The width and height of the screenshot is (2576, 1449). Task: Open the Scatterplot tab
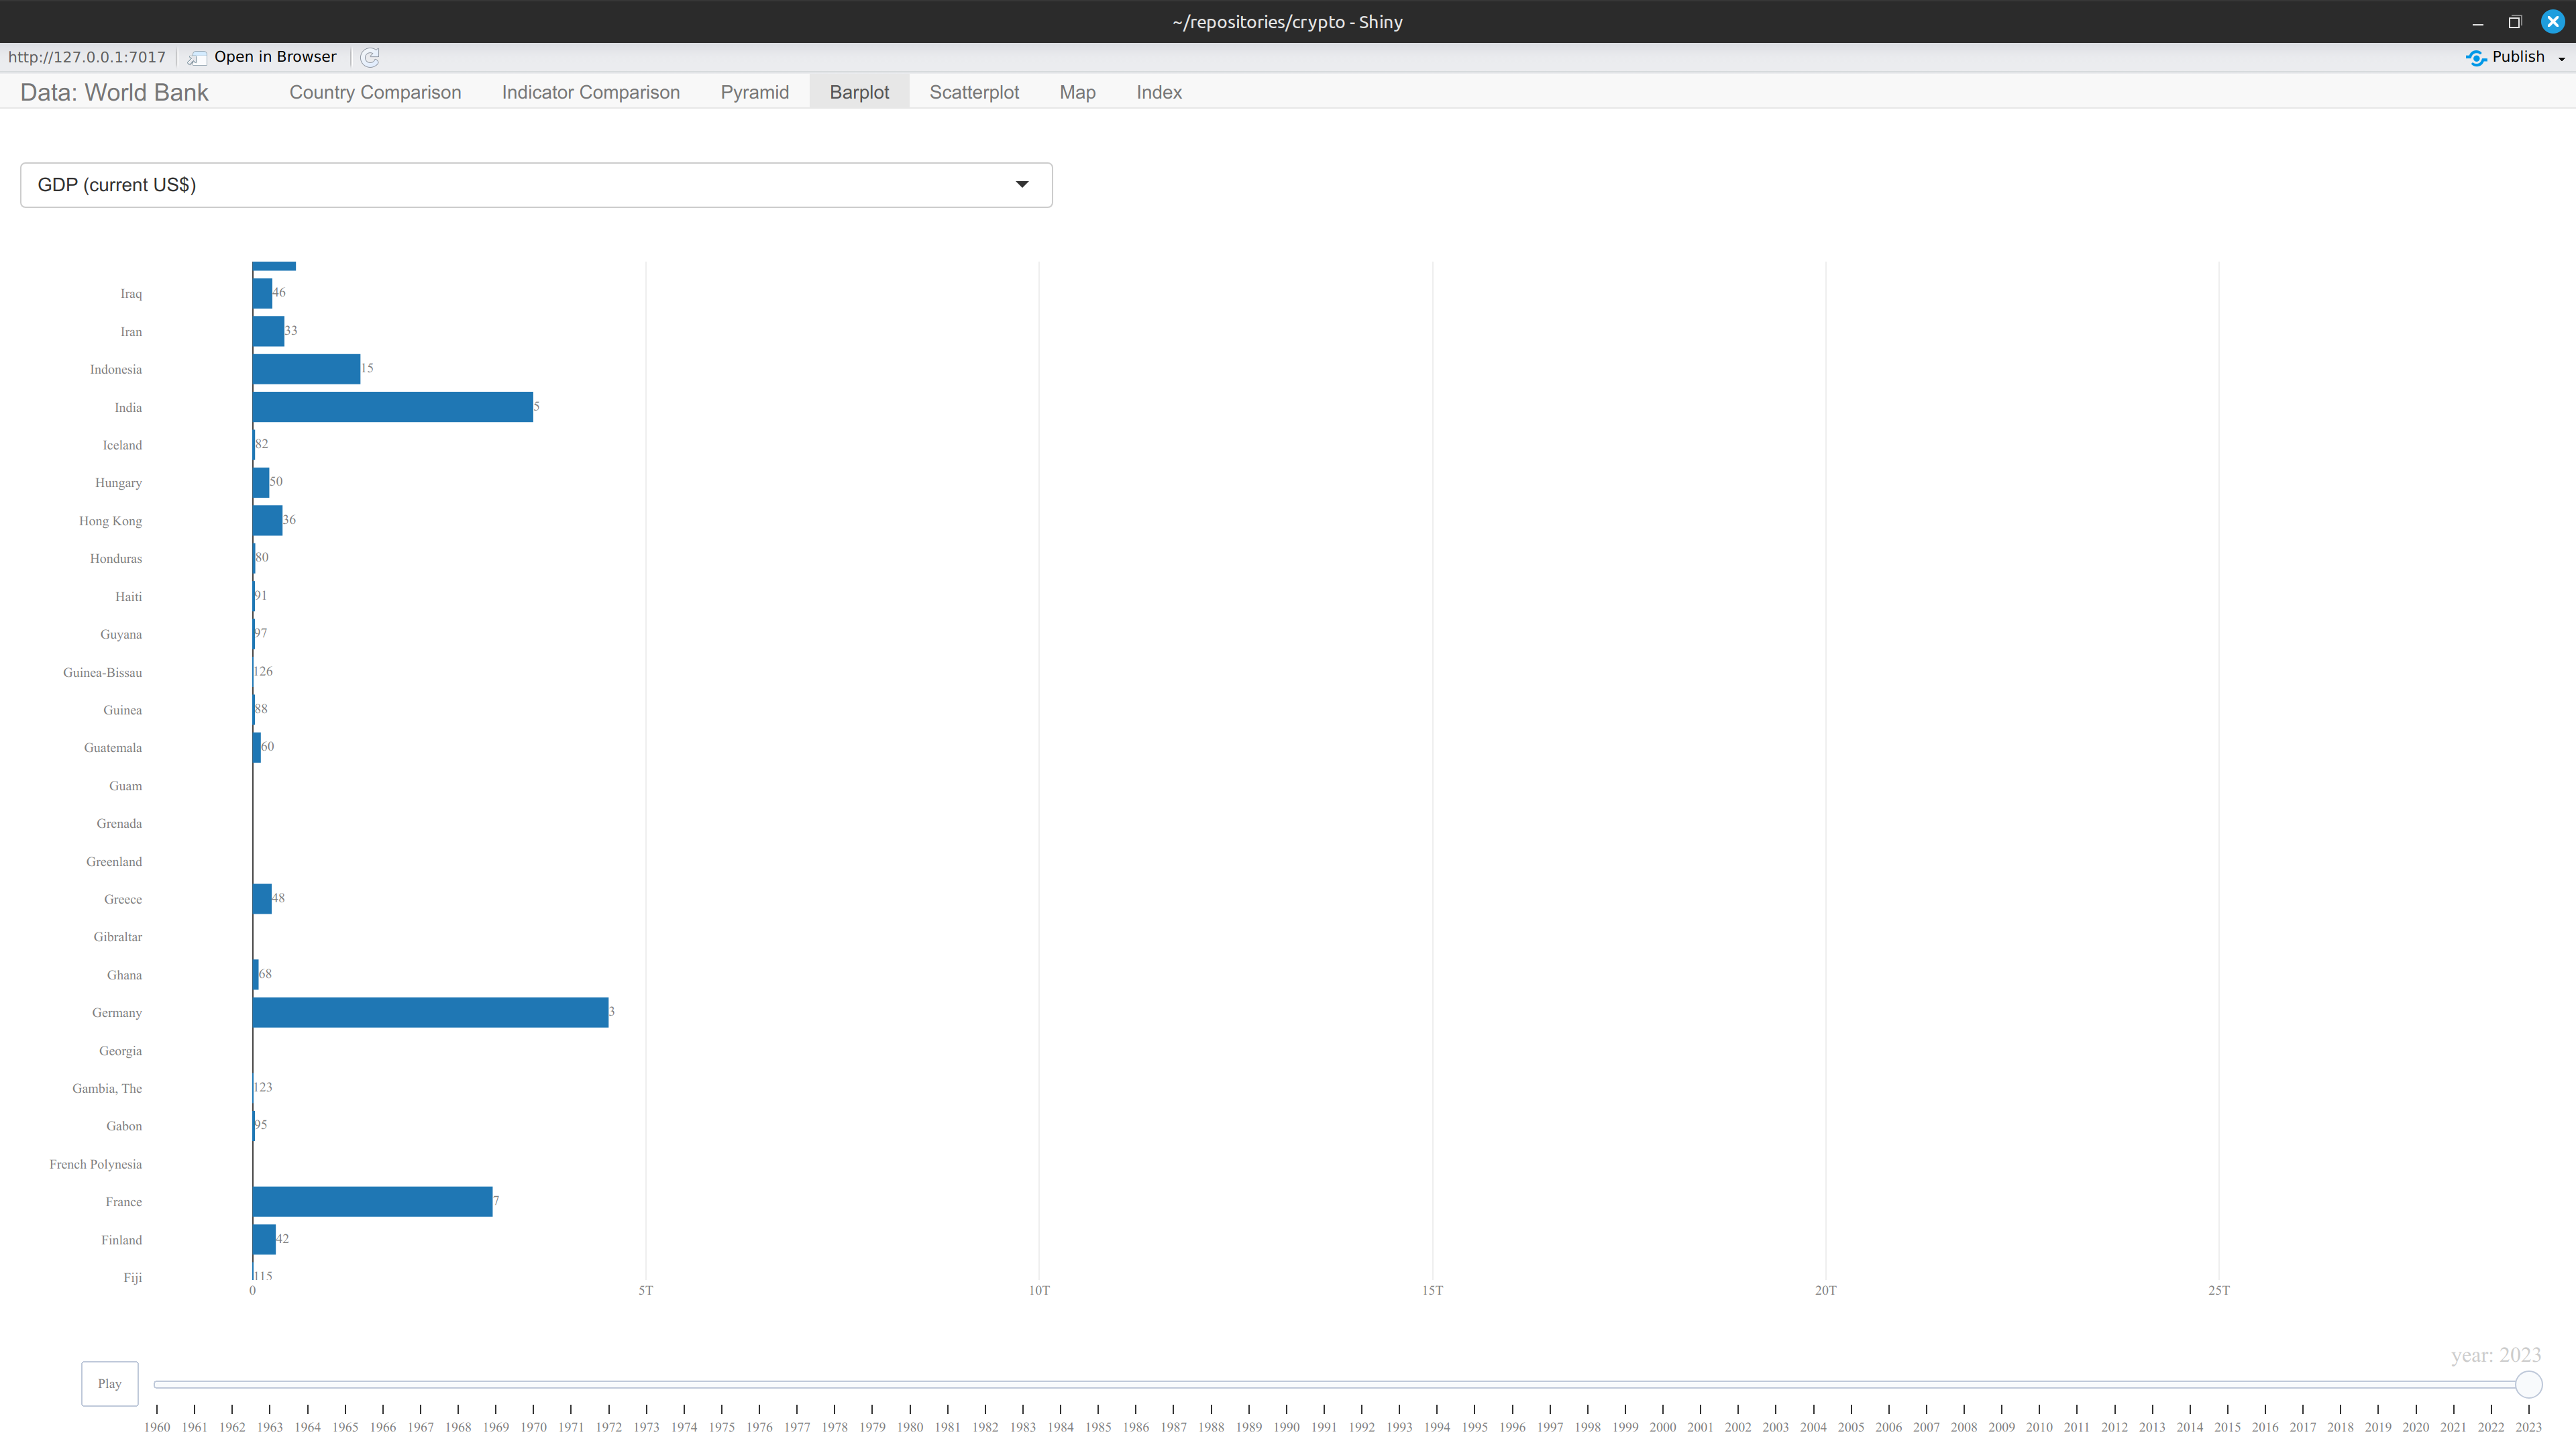pyautogui.click(x=974, y=92)
